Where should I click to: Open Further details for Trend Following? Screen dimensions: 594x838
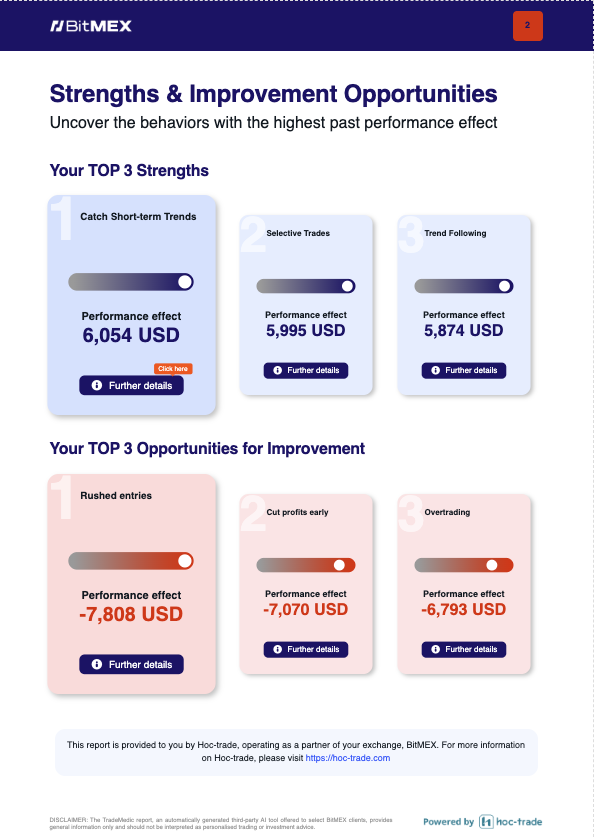point(464,370)
